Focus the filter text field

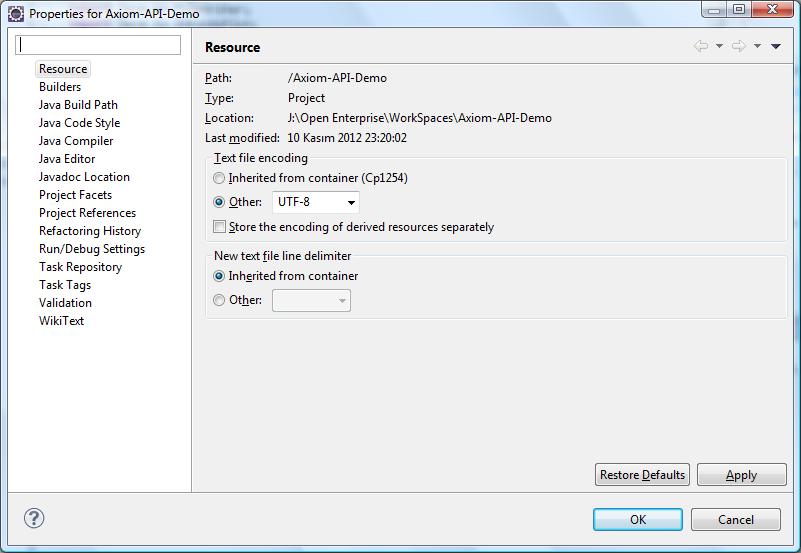click(98, 45)
